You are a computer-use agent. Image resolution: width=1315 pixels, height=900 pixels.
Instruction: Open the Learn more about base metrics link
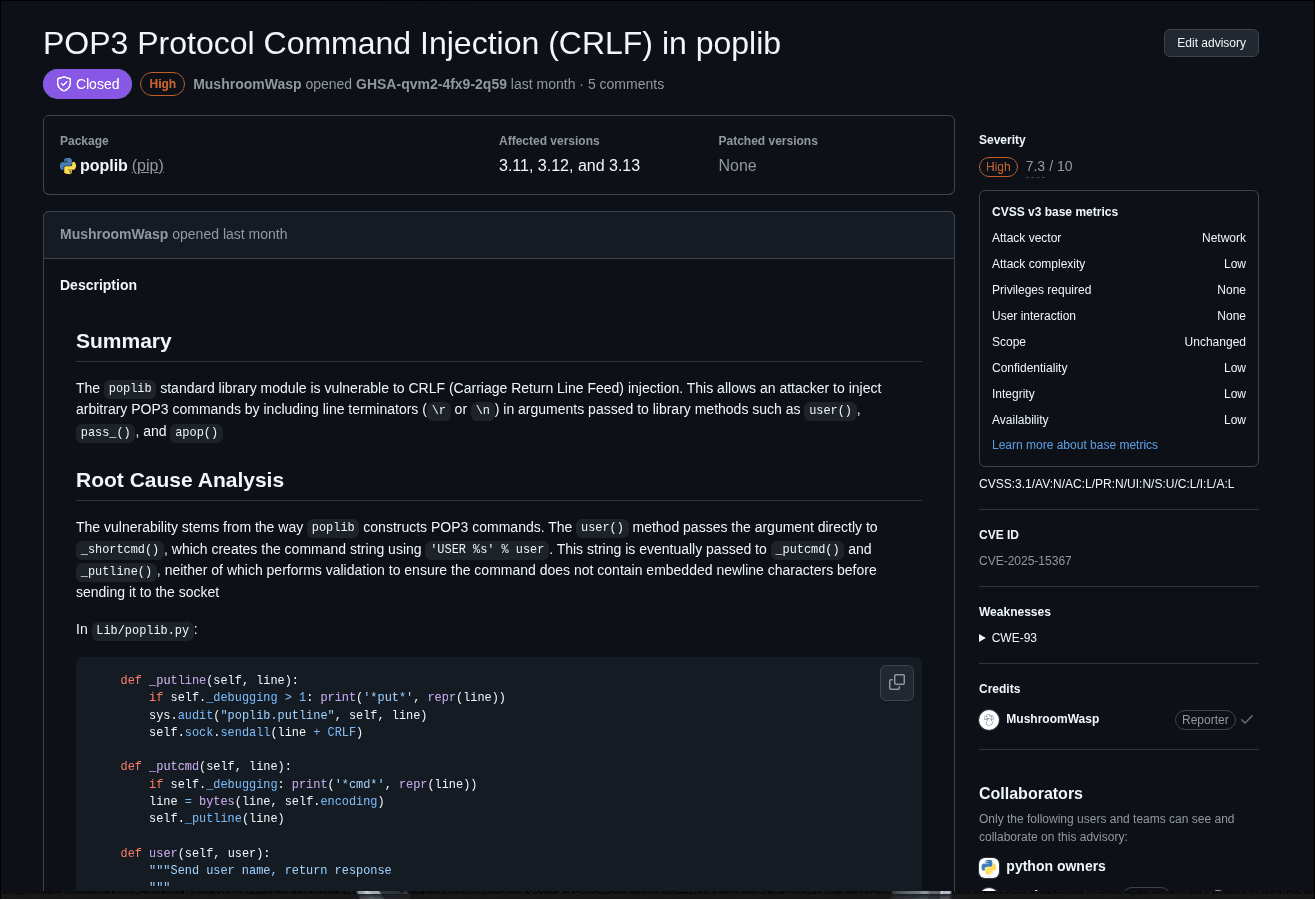tap(1074, 444)
